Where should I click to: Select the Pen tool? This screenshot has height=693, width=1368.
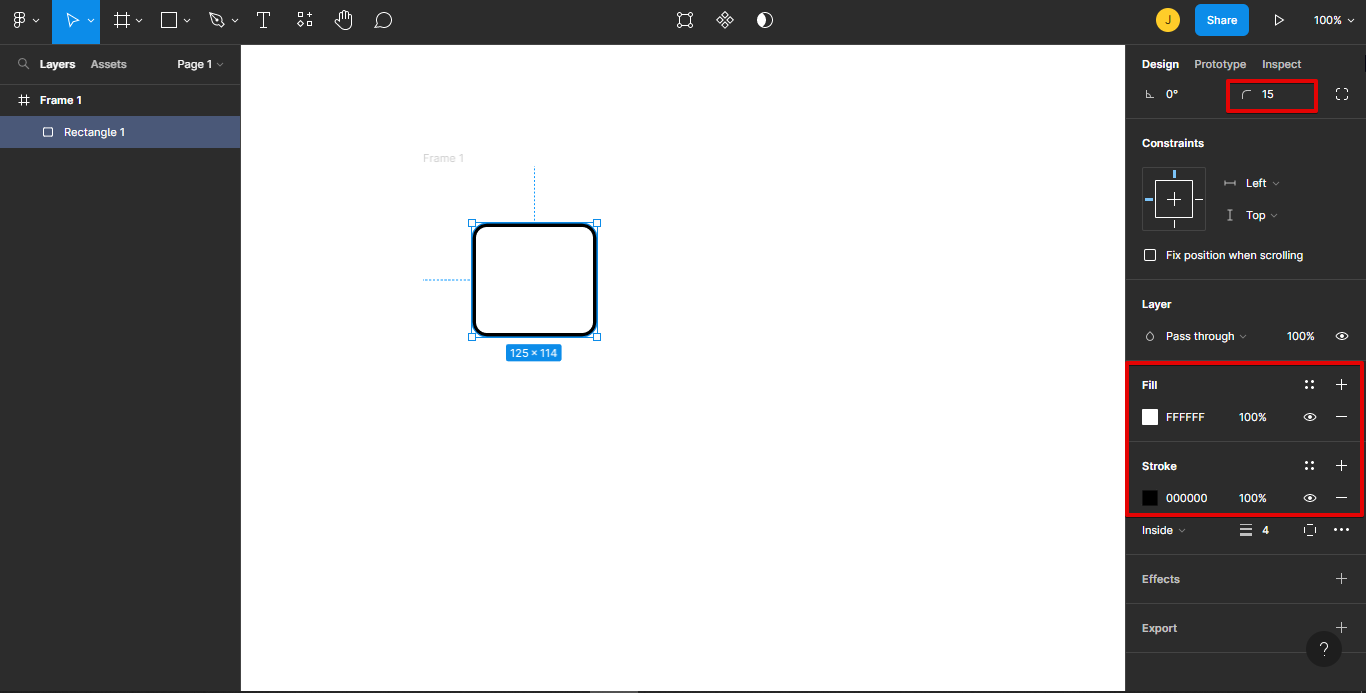(x=217, y=20)
